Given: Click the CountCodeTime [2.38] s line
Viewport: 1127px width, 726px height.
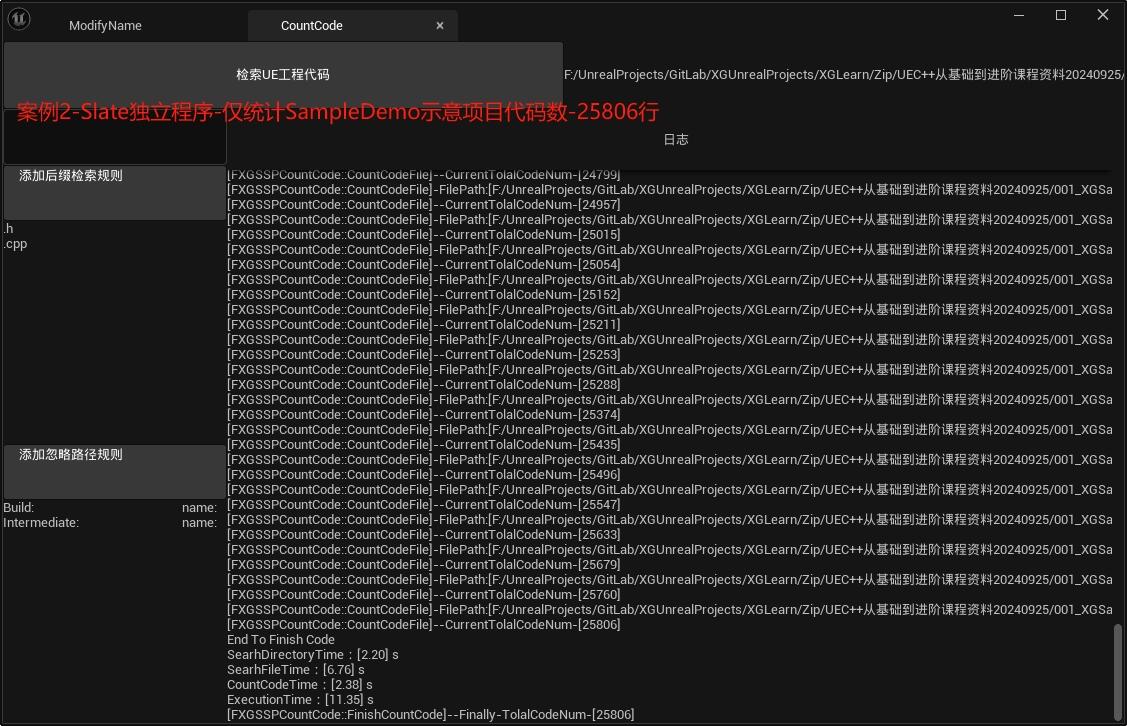Looking at the screenshot, I should coord(300,685).
